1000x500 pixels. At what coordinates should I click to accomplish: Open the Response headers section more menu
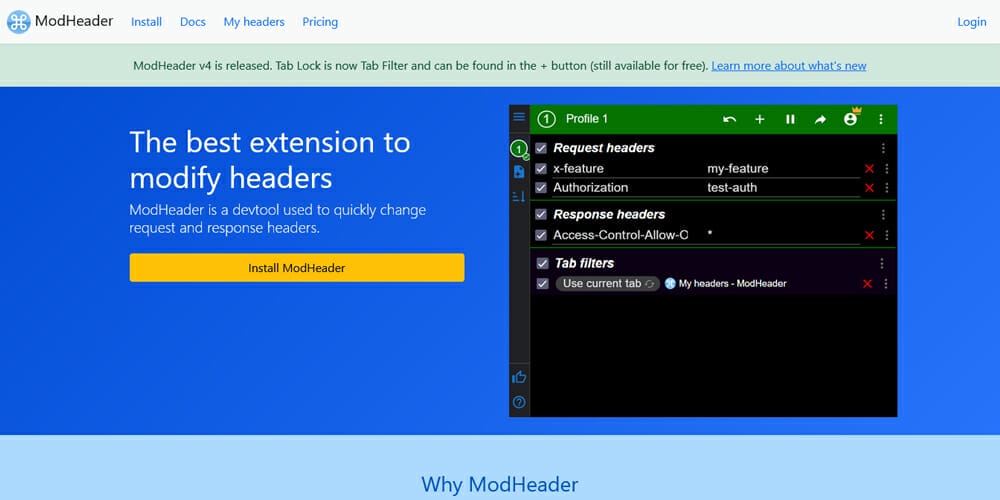click(883, 214)
